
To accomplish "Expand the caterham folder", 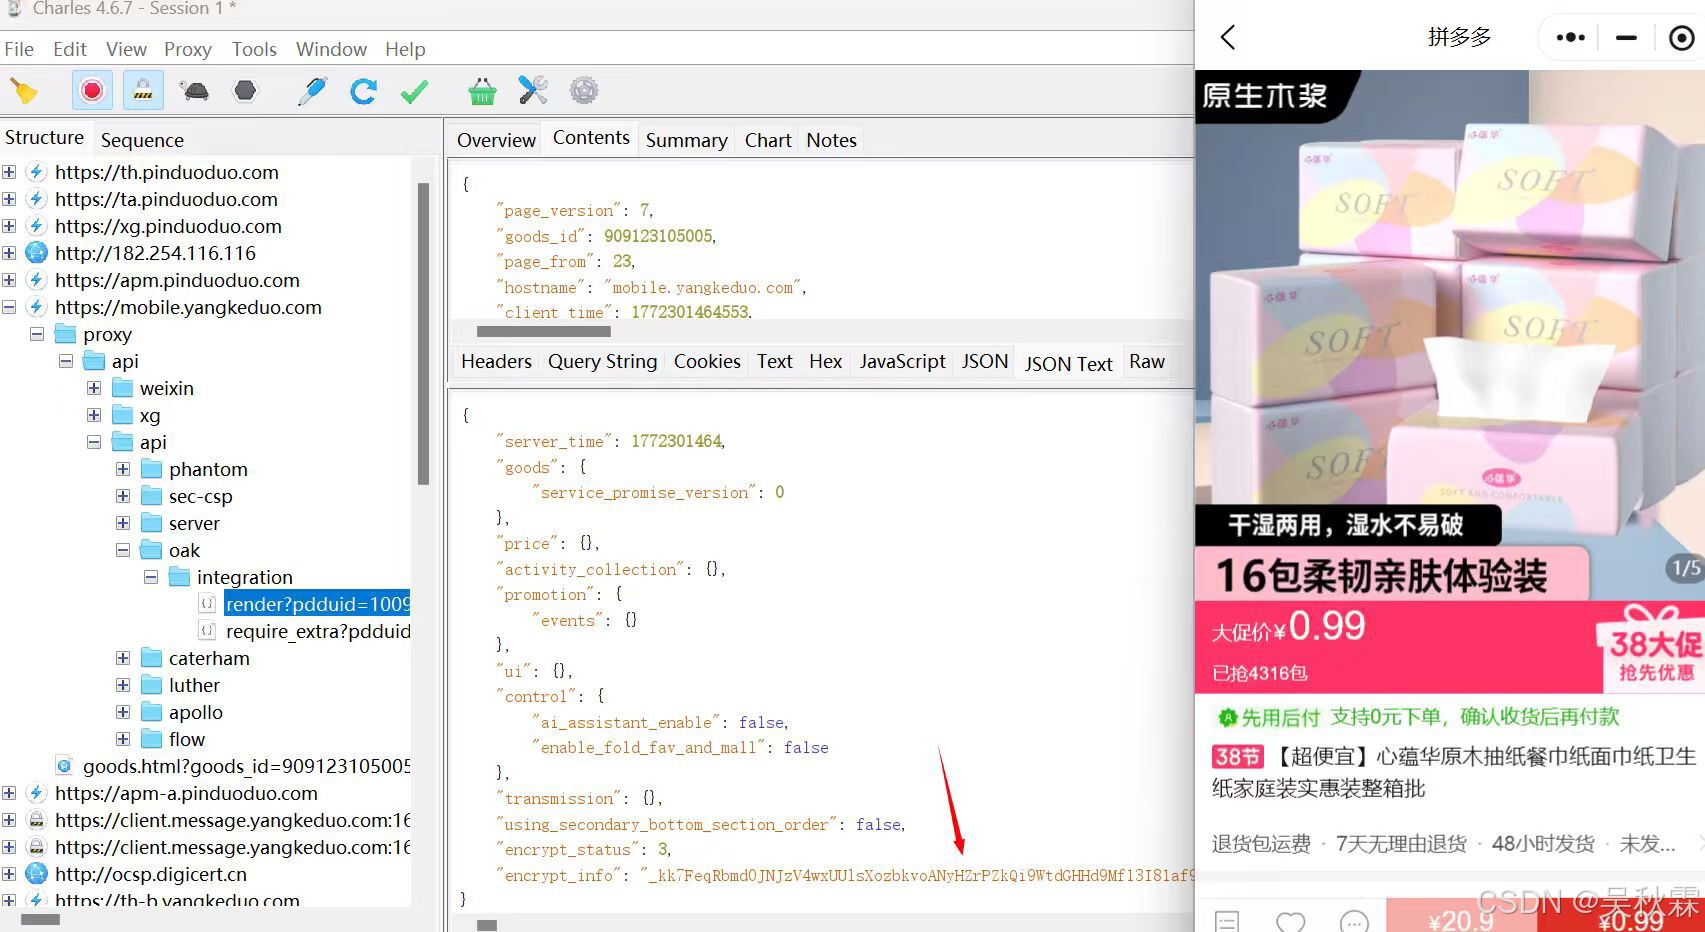I will click(x=123, y=658).
